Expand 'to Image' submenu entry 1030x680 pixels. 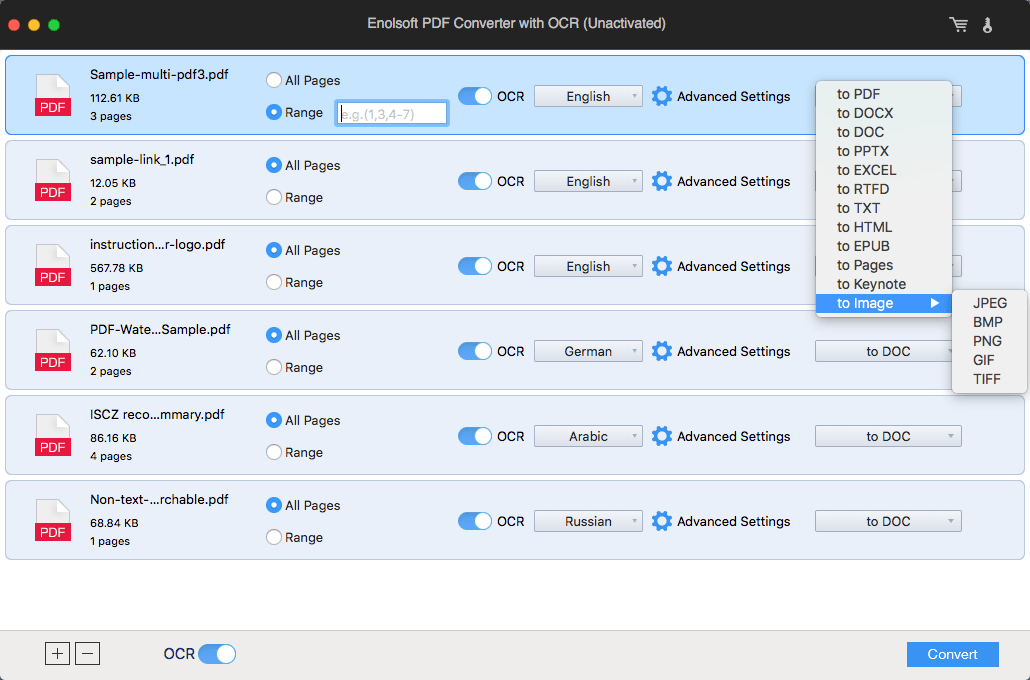884,303
